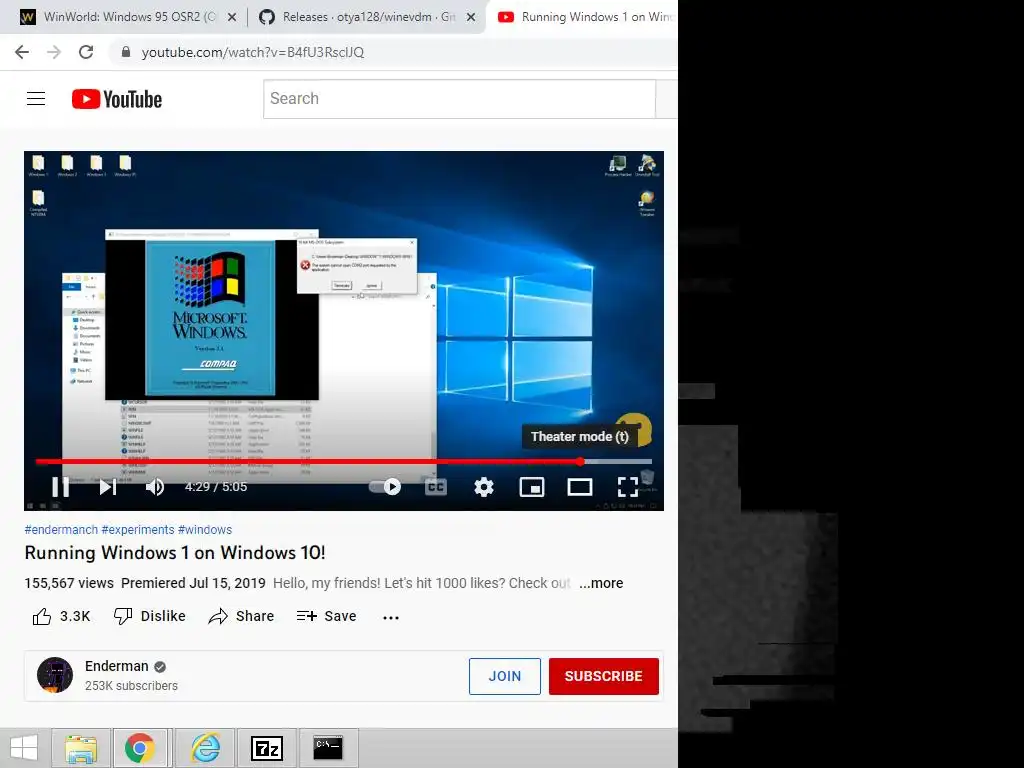
Task: Open more actions three-dot menu
Action: click(391, 617)
